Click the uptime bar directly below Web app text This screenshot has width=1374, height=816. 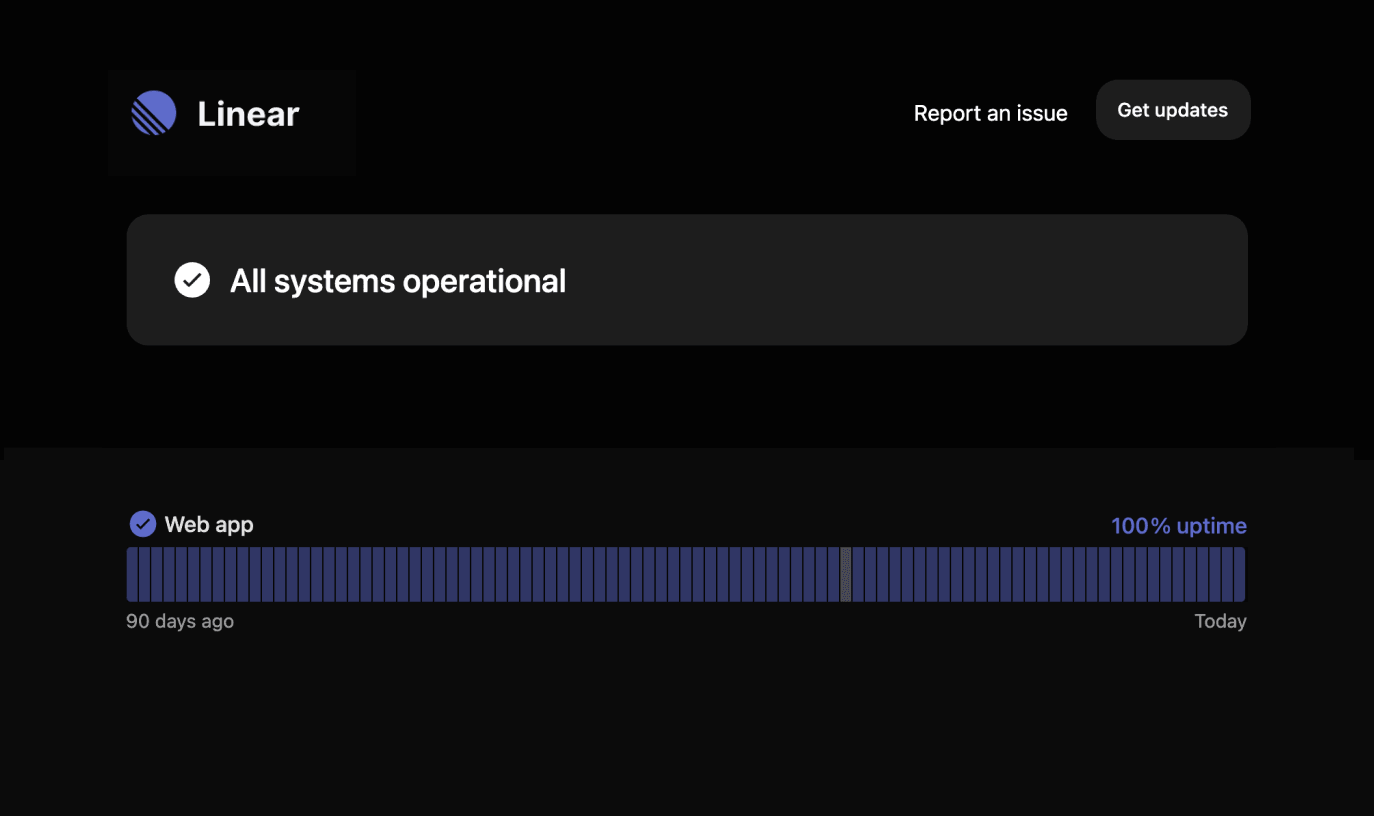tap(206, 574)
